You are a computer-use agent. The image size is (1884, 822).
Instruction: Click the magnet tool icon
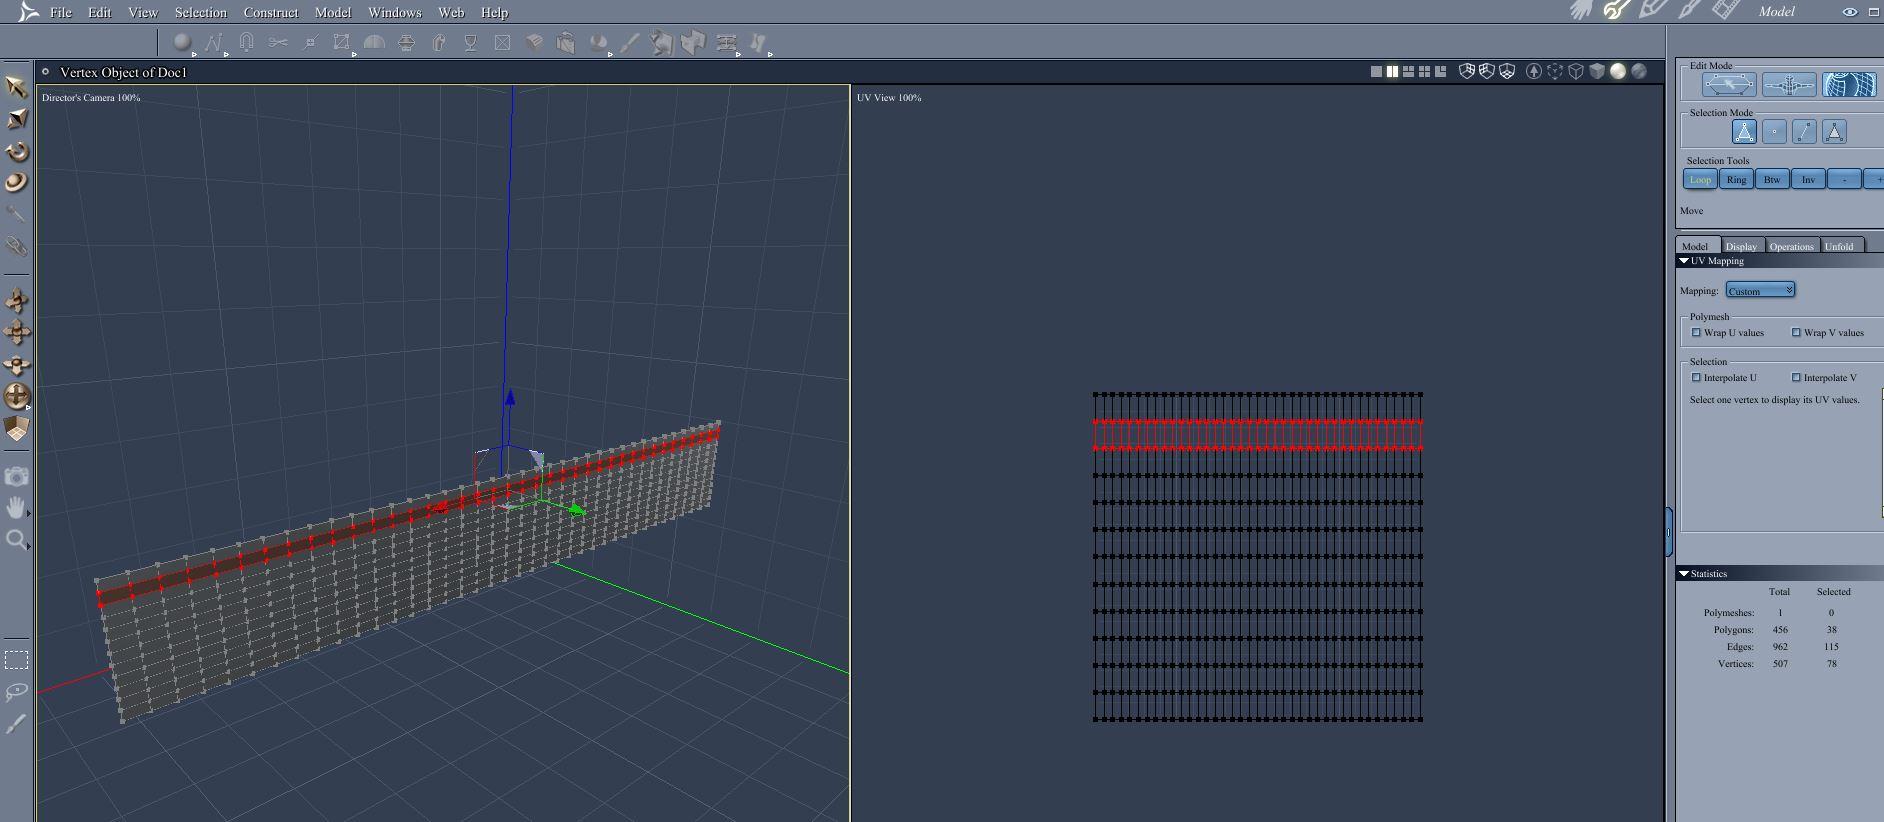pos(246,43)
